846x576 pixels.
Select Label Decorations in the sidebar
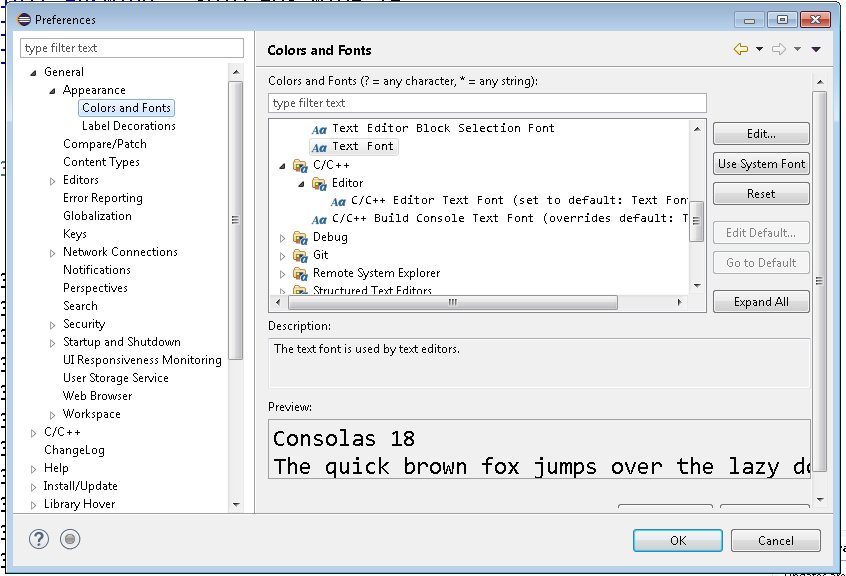point(128,126)
